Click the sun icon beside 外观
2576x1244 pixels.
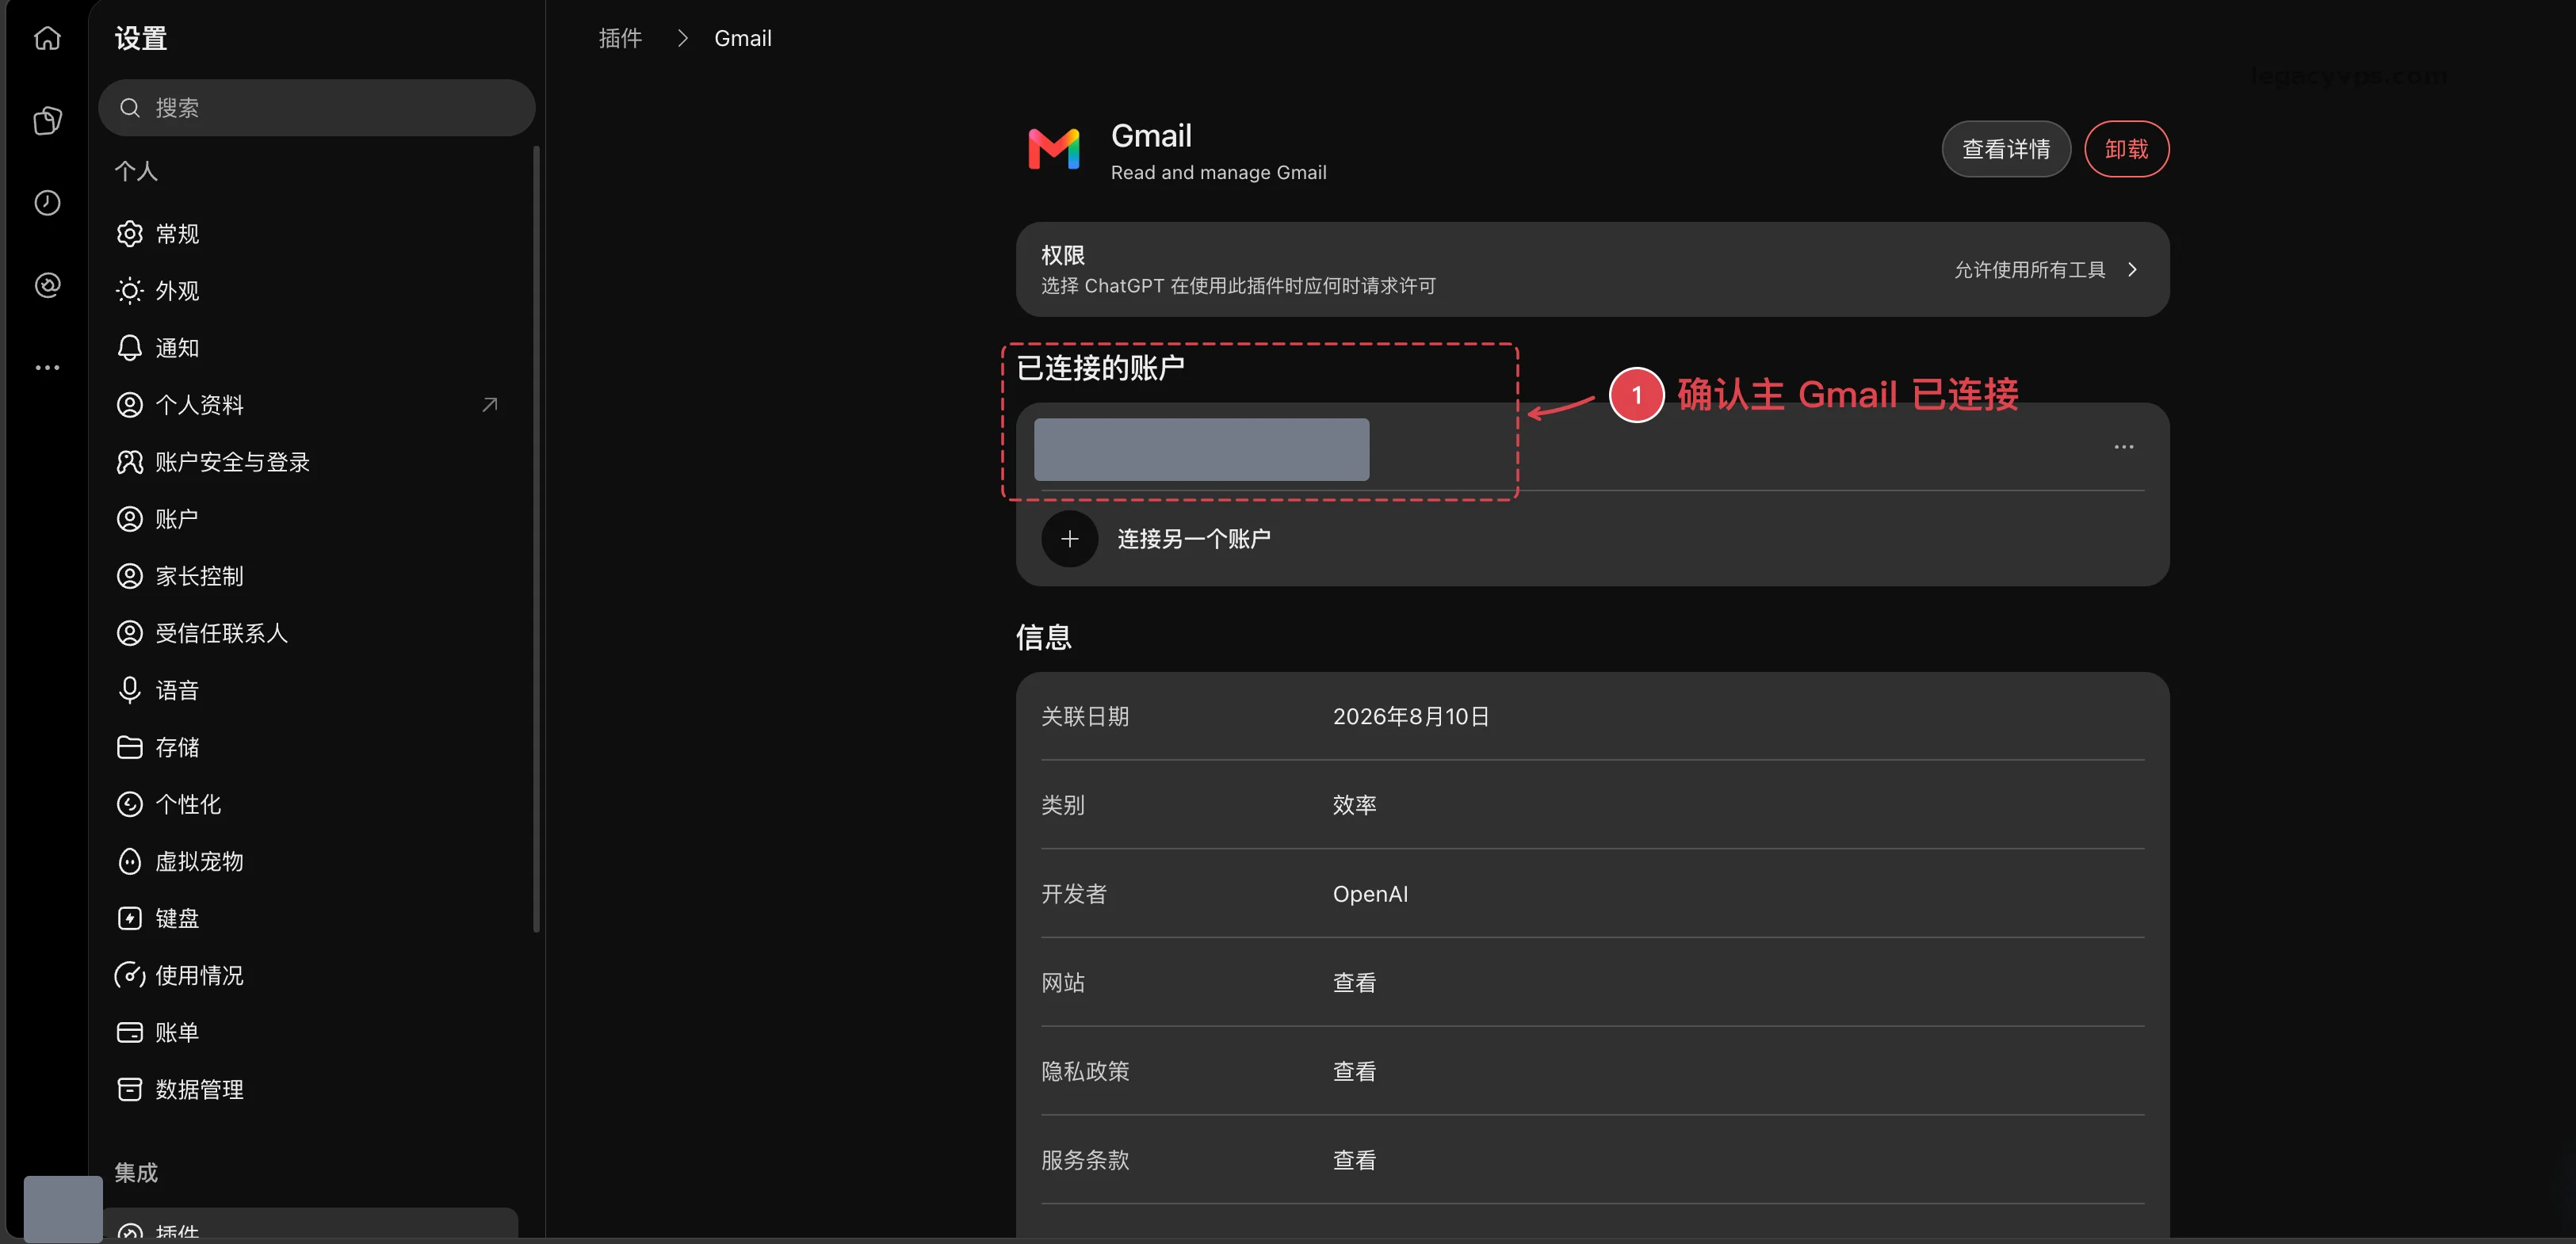pyautogui.click(x=130, y=291)
